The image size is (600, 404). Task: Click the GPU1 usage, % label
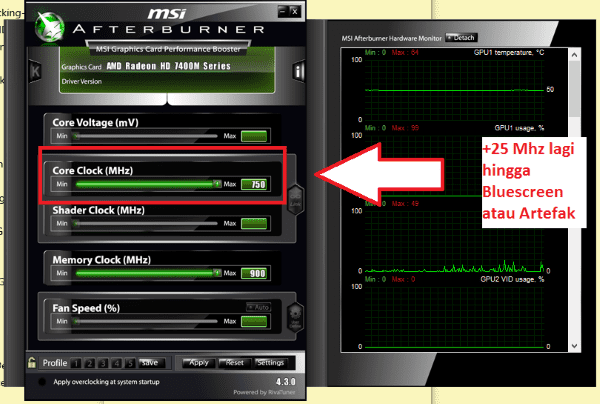[x=519, y=128]
